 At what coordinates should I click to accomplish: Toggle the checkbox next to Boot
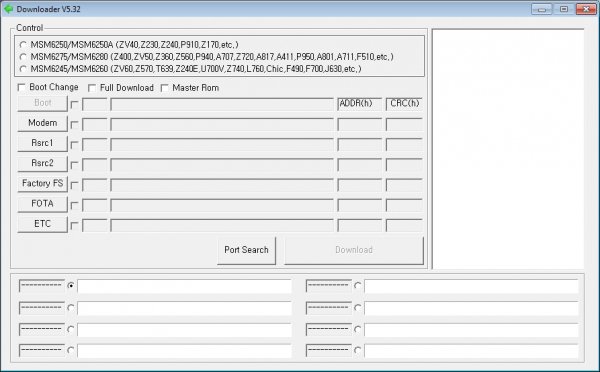click(75, 104)
